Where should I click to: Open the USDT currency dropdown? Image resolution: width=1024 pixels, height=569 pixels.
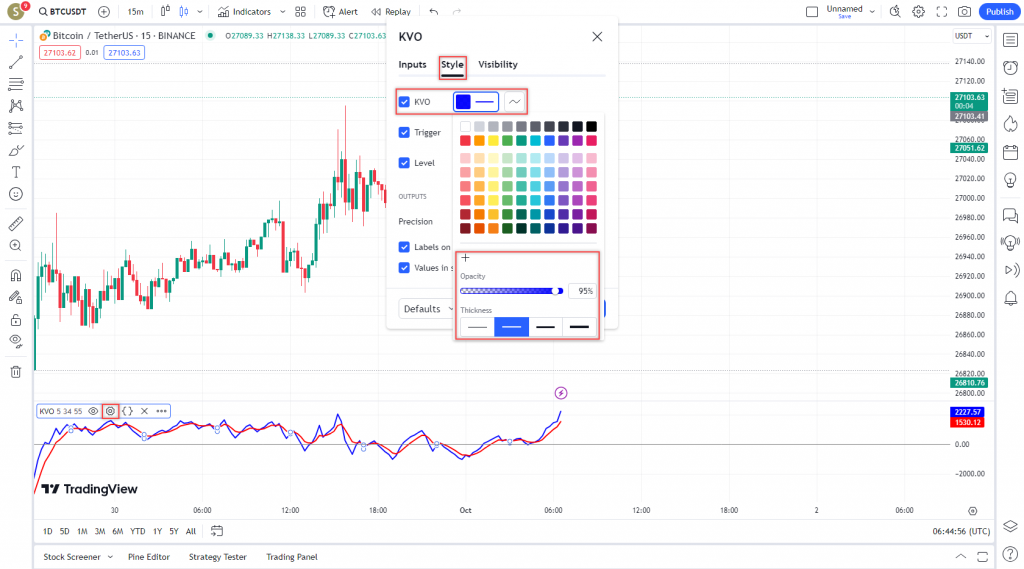coord(972,36)
